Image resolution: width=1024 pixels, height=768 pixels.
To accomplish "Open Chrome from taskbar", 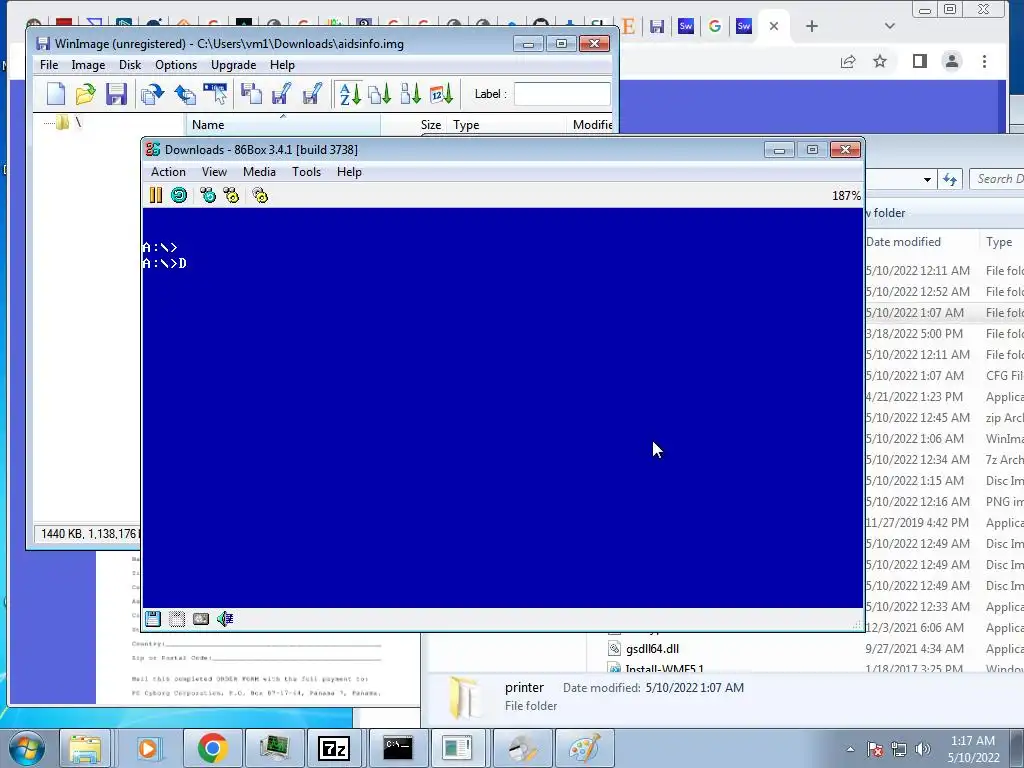I will [212, 748].
